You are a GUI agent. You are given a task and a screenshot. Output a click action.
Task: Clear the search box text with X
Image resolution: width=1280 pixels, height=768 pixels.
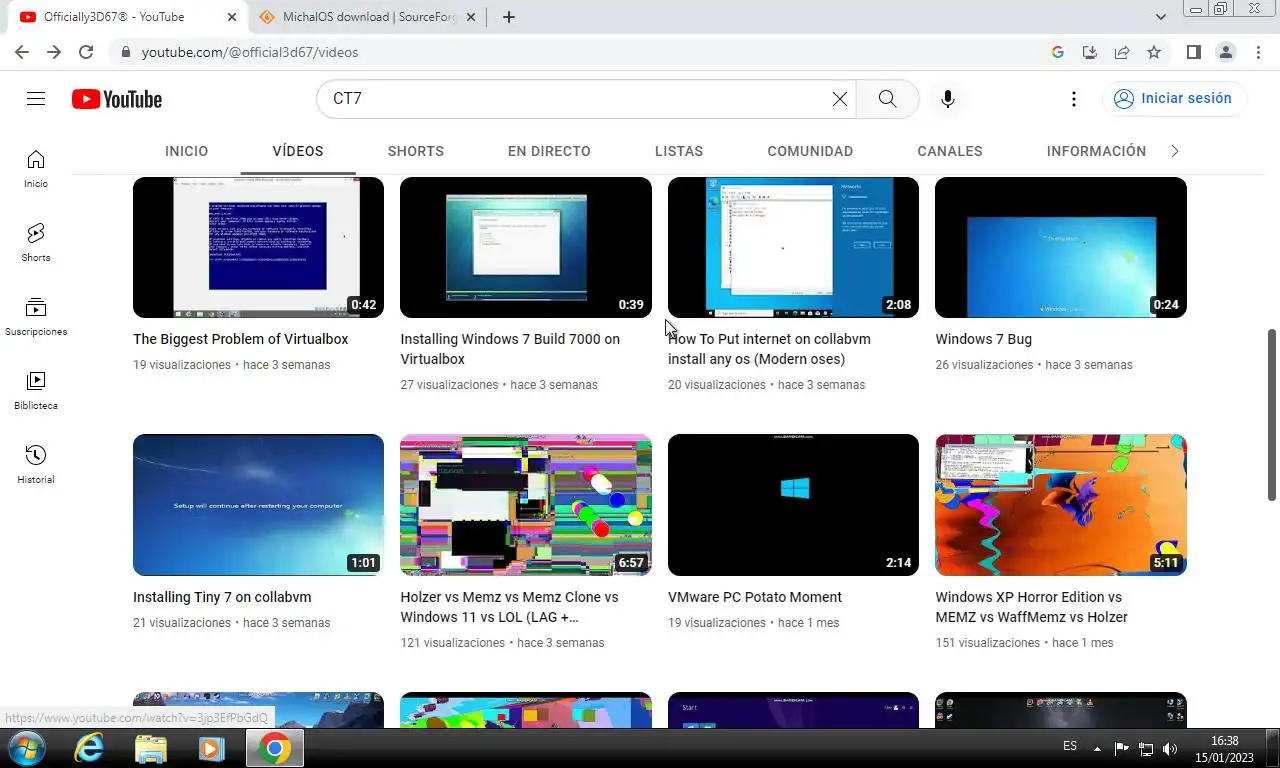(840, 99)
